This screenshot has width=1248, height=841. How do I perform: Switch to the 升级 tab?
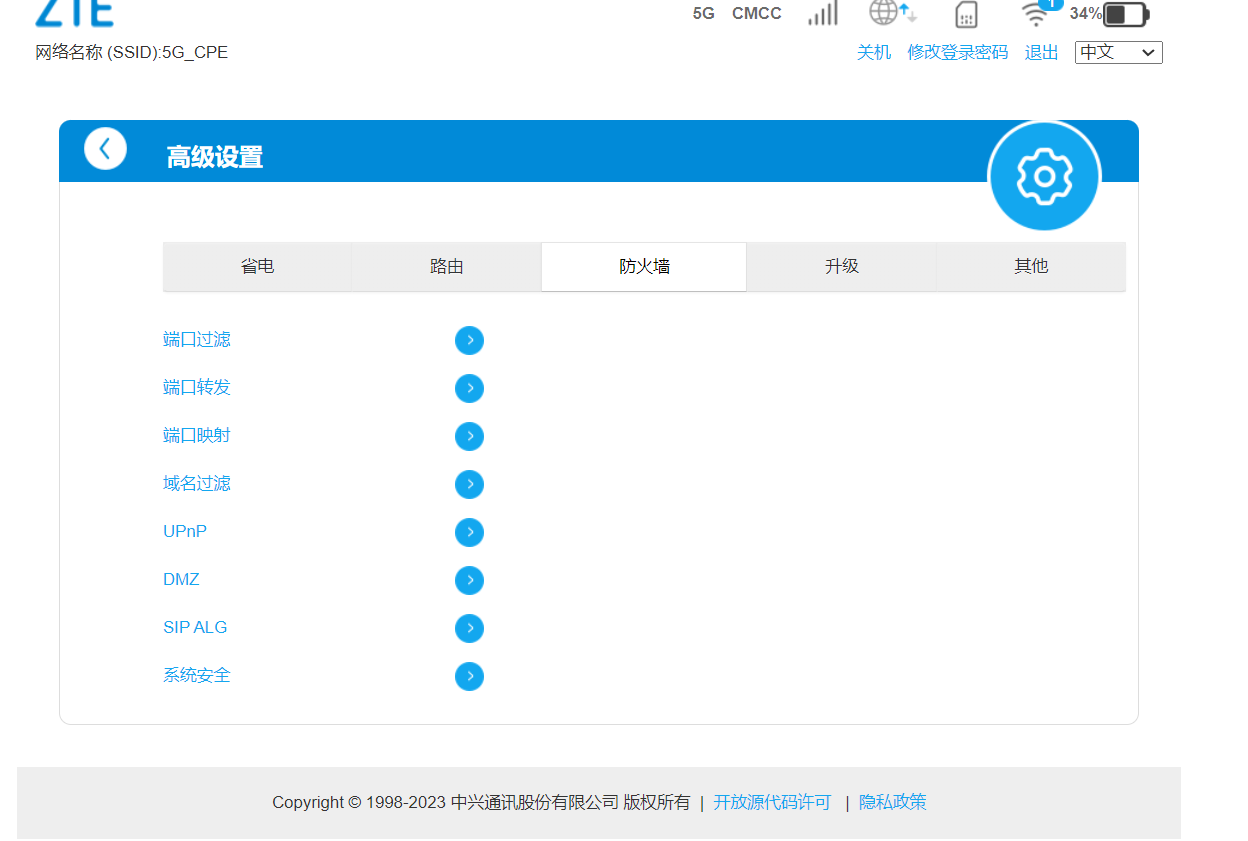[x=841, y=267]
